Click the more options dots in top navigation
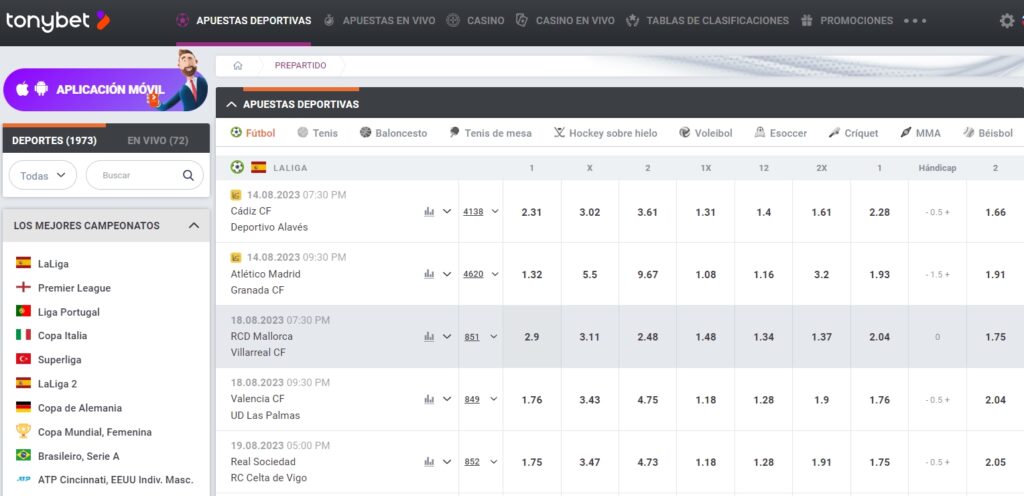 pyautogui.click(x=915, y=21)
